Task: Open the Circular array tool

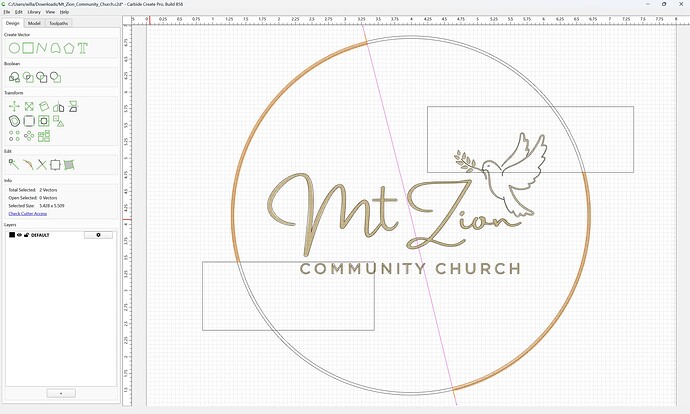Action: 29,136
